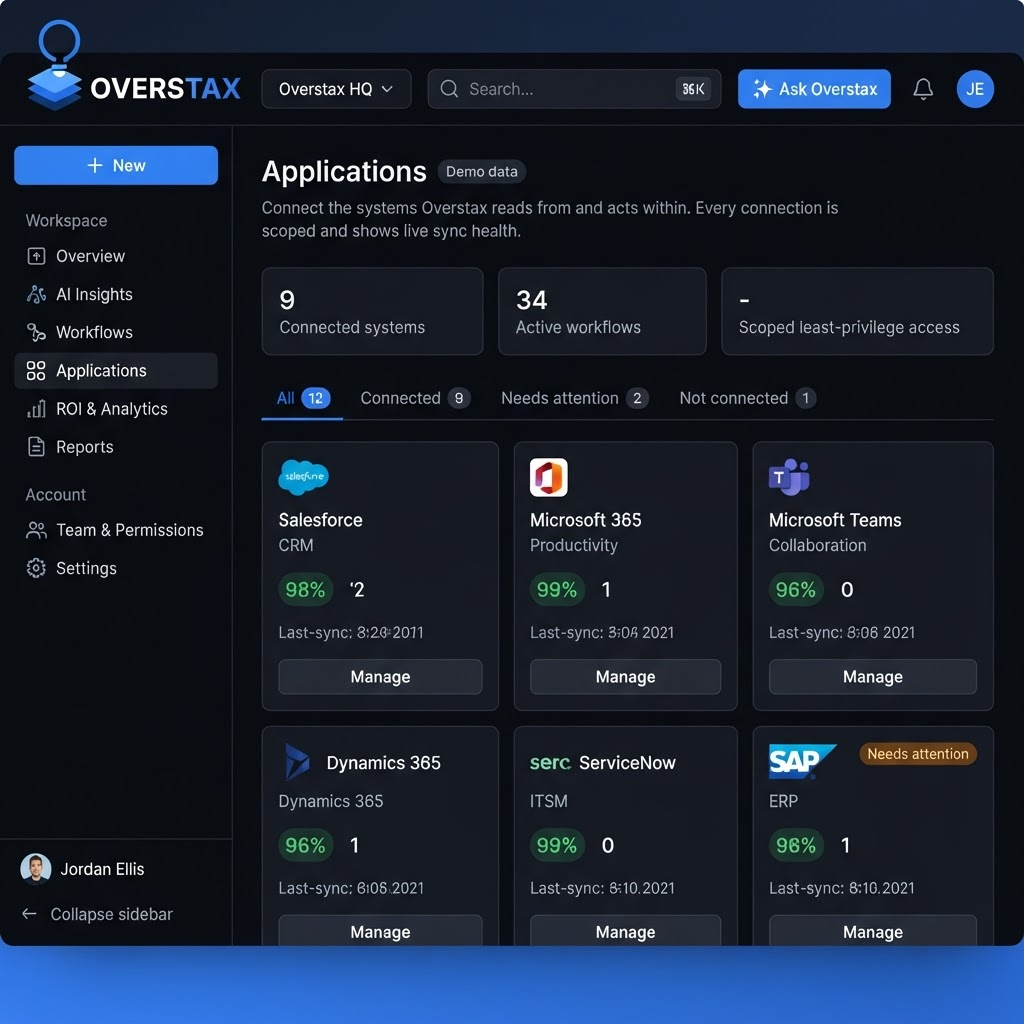Click the Applications grid icon

(x=36, y=371)
